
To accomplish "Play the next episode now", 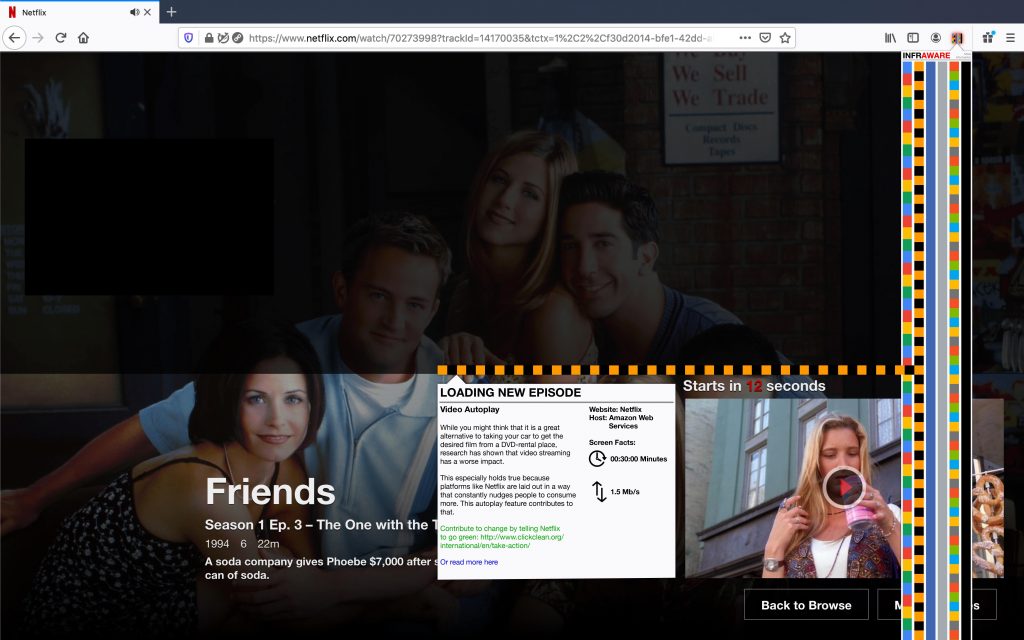I will pyautogui.click(x=844, y=487).
